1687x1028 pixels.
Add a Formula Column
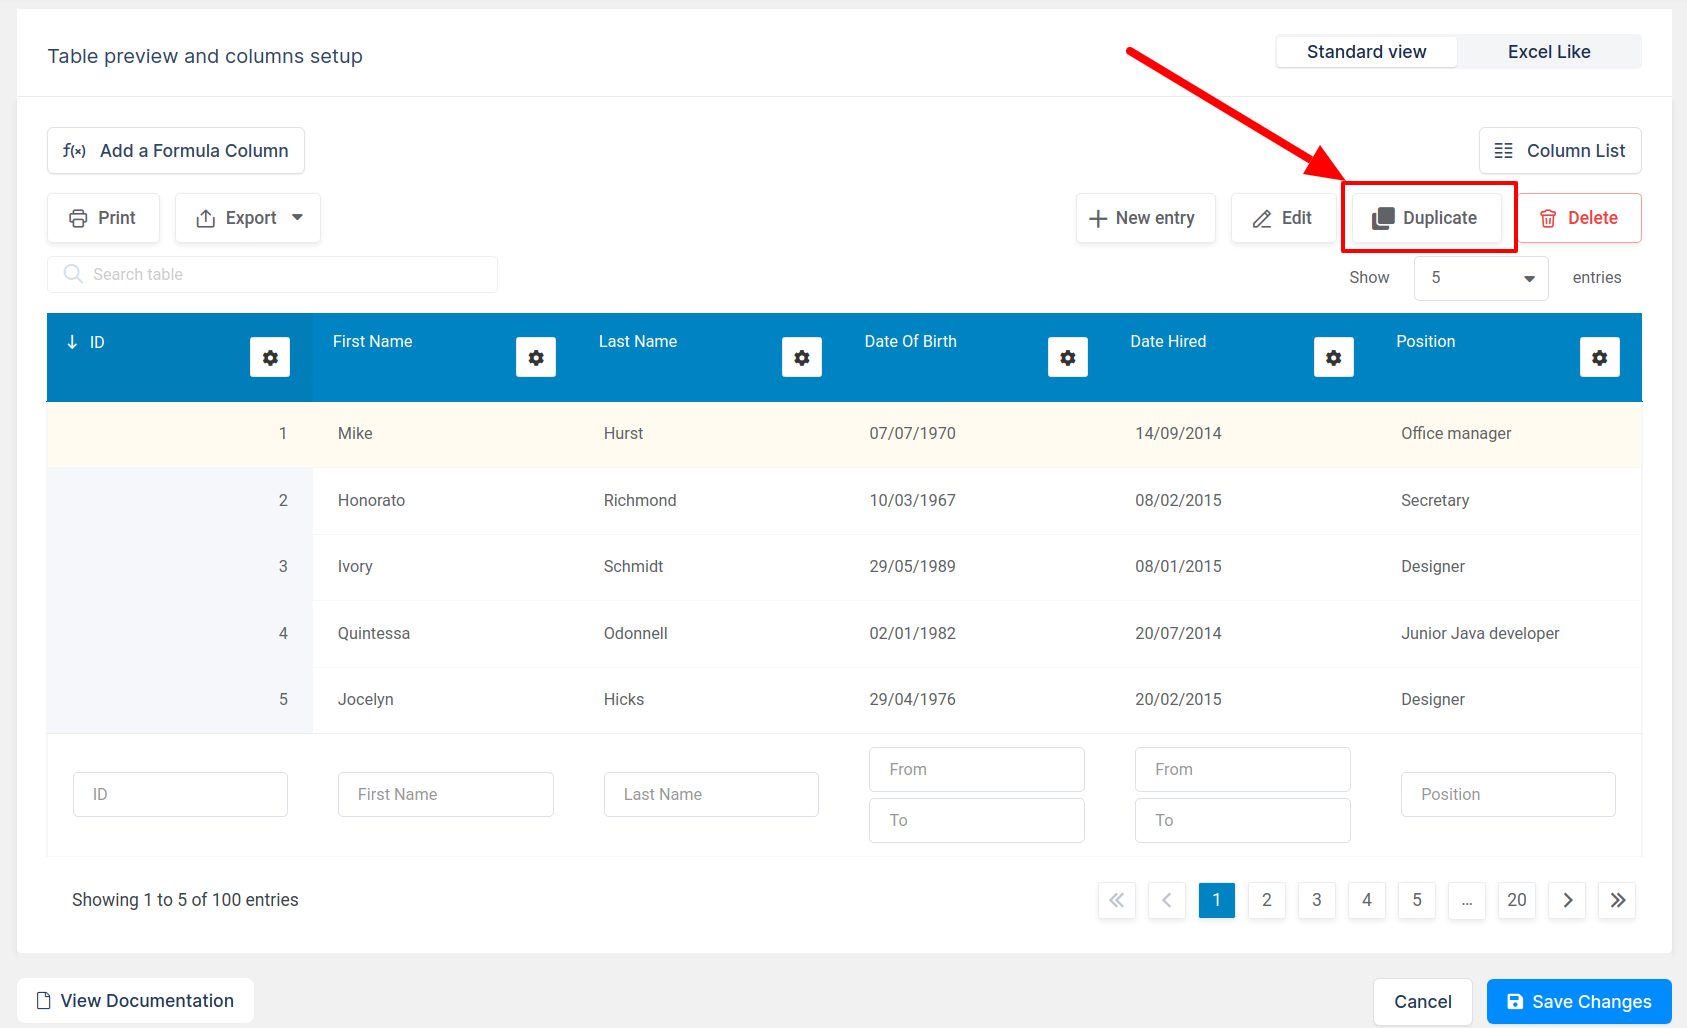pos(176,151)
